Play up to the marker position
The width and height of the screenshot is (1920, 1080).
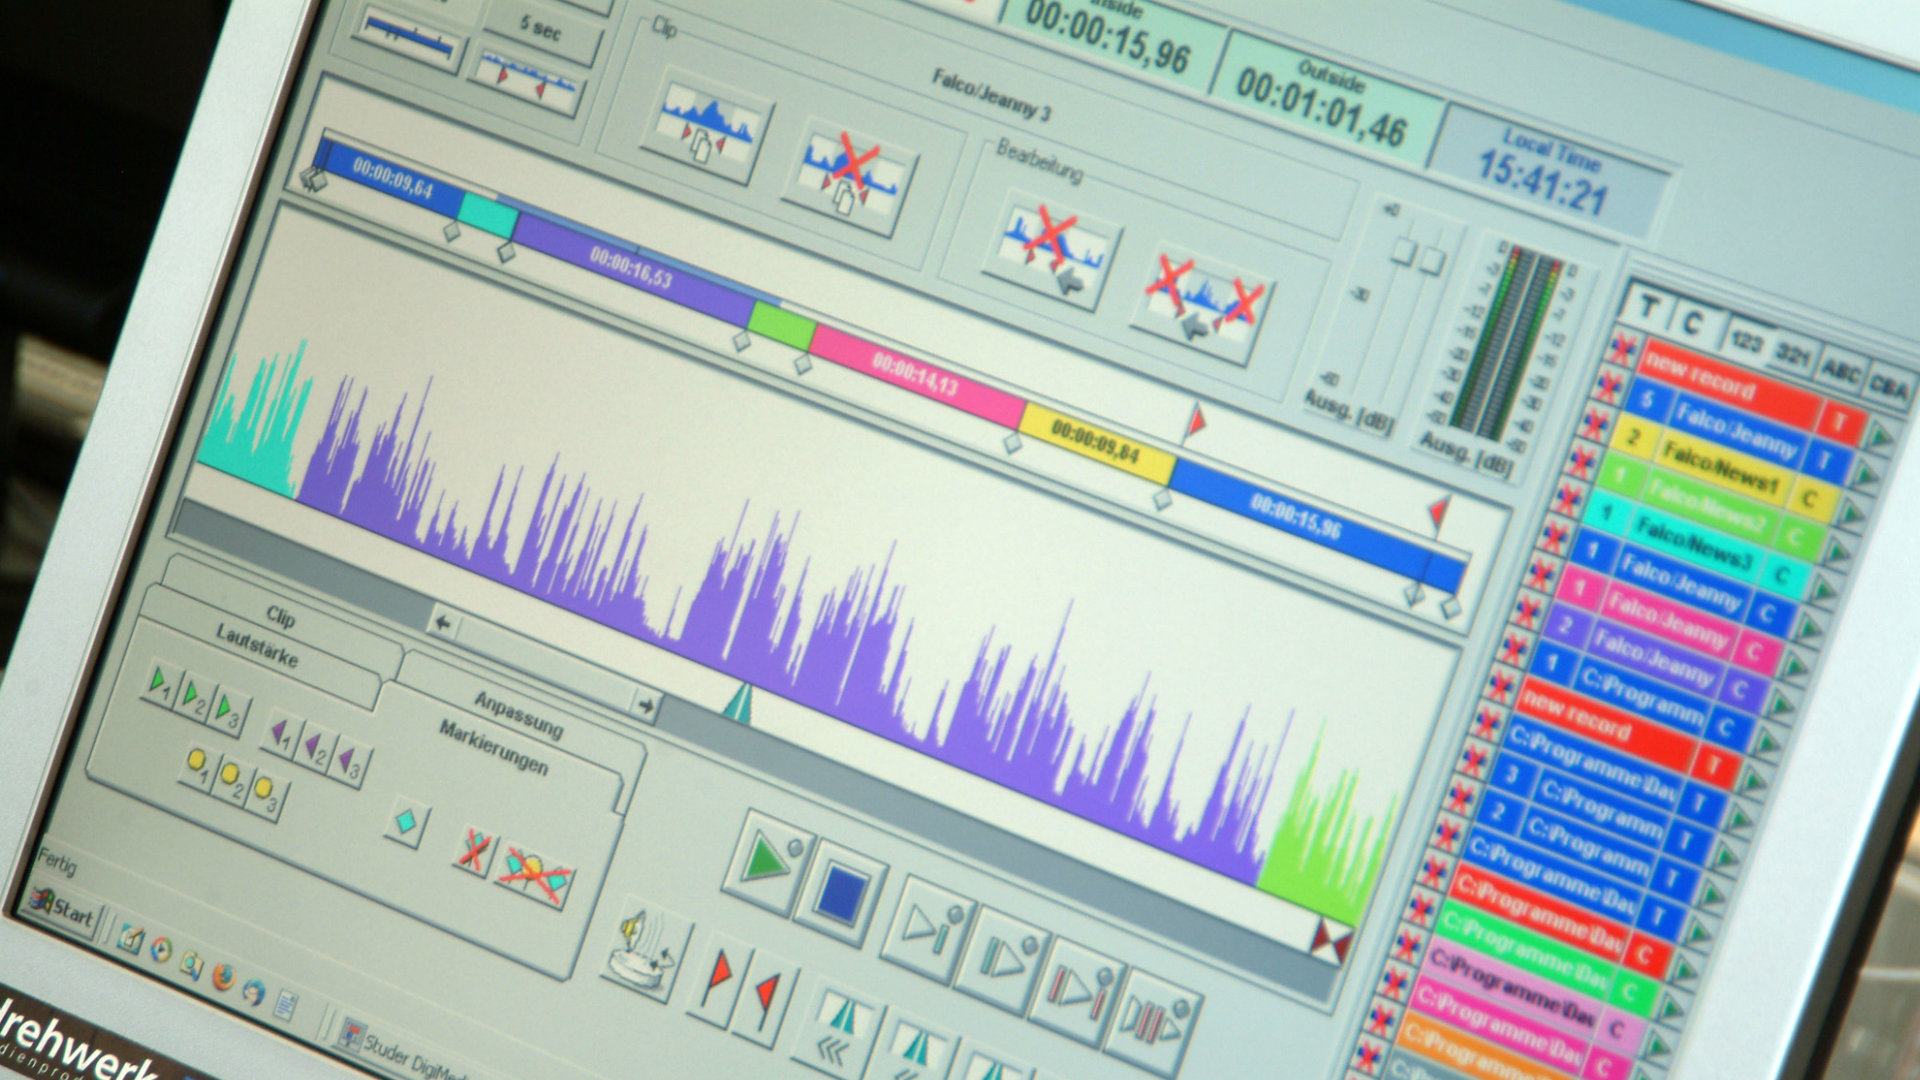(x=928, y=929)
